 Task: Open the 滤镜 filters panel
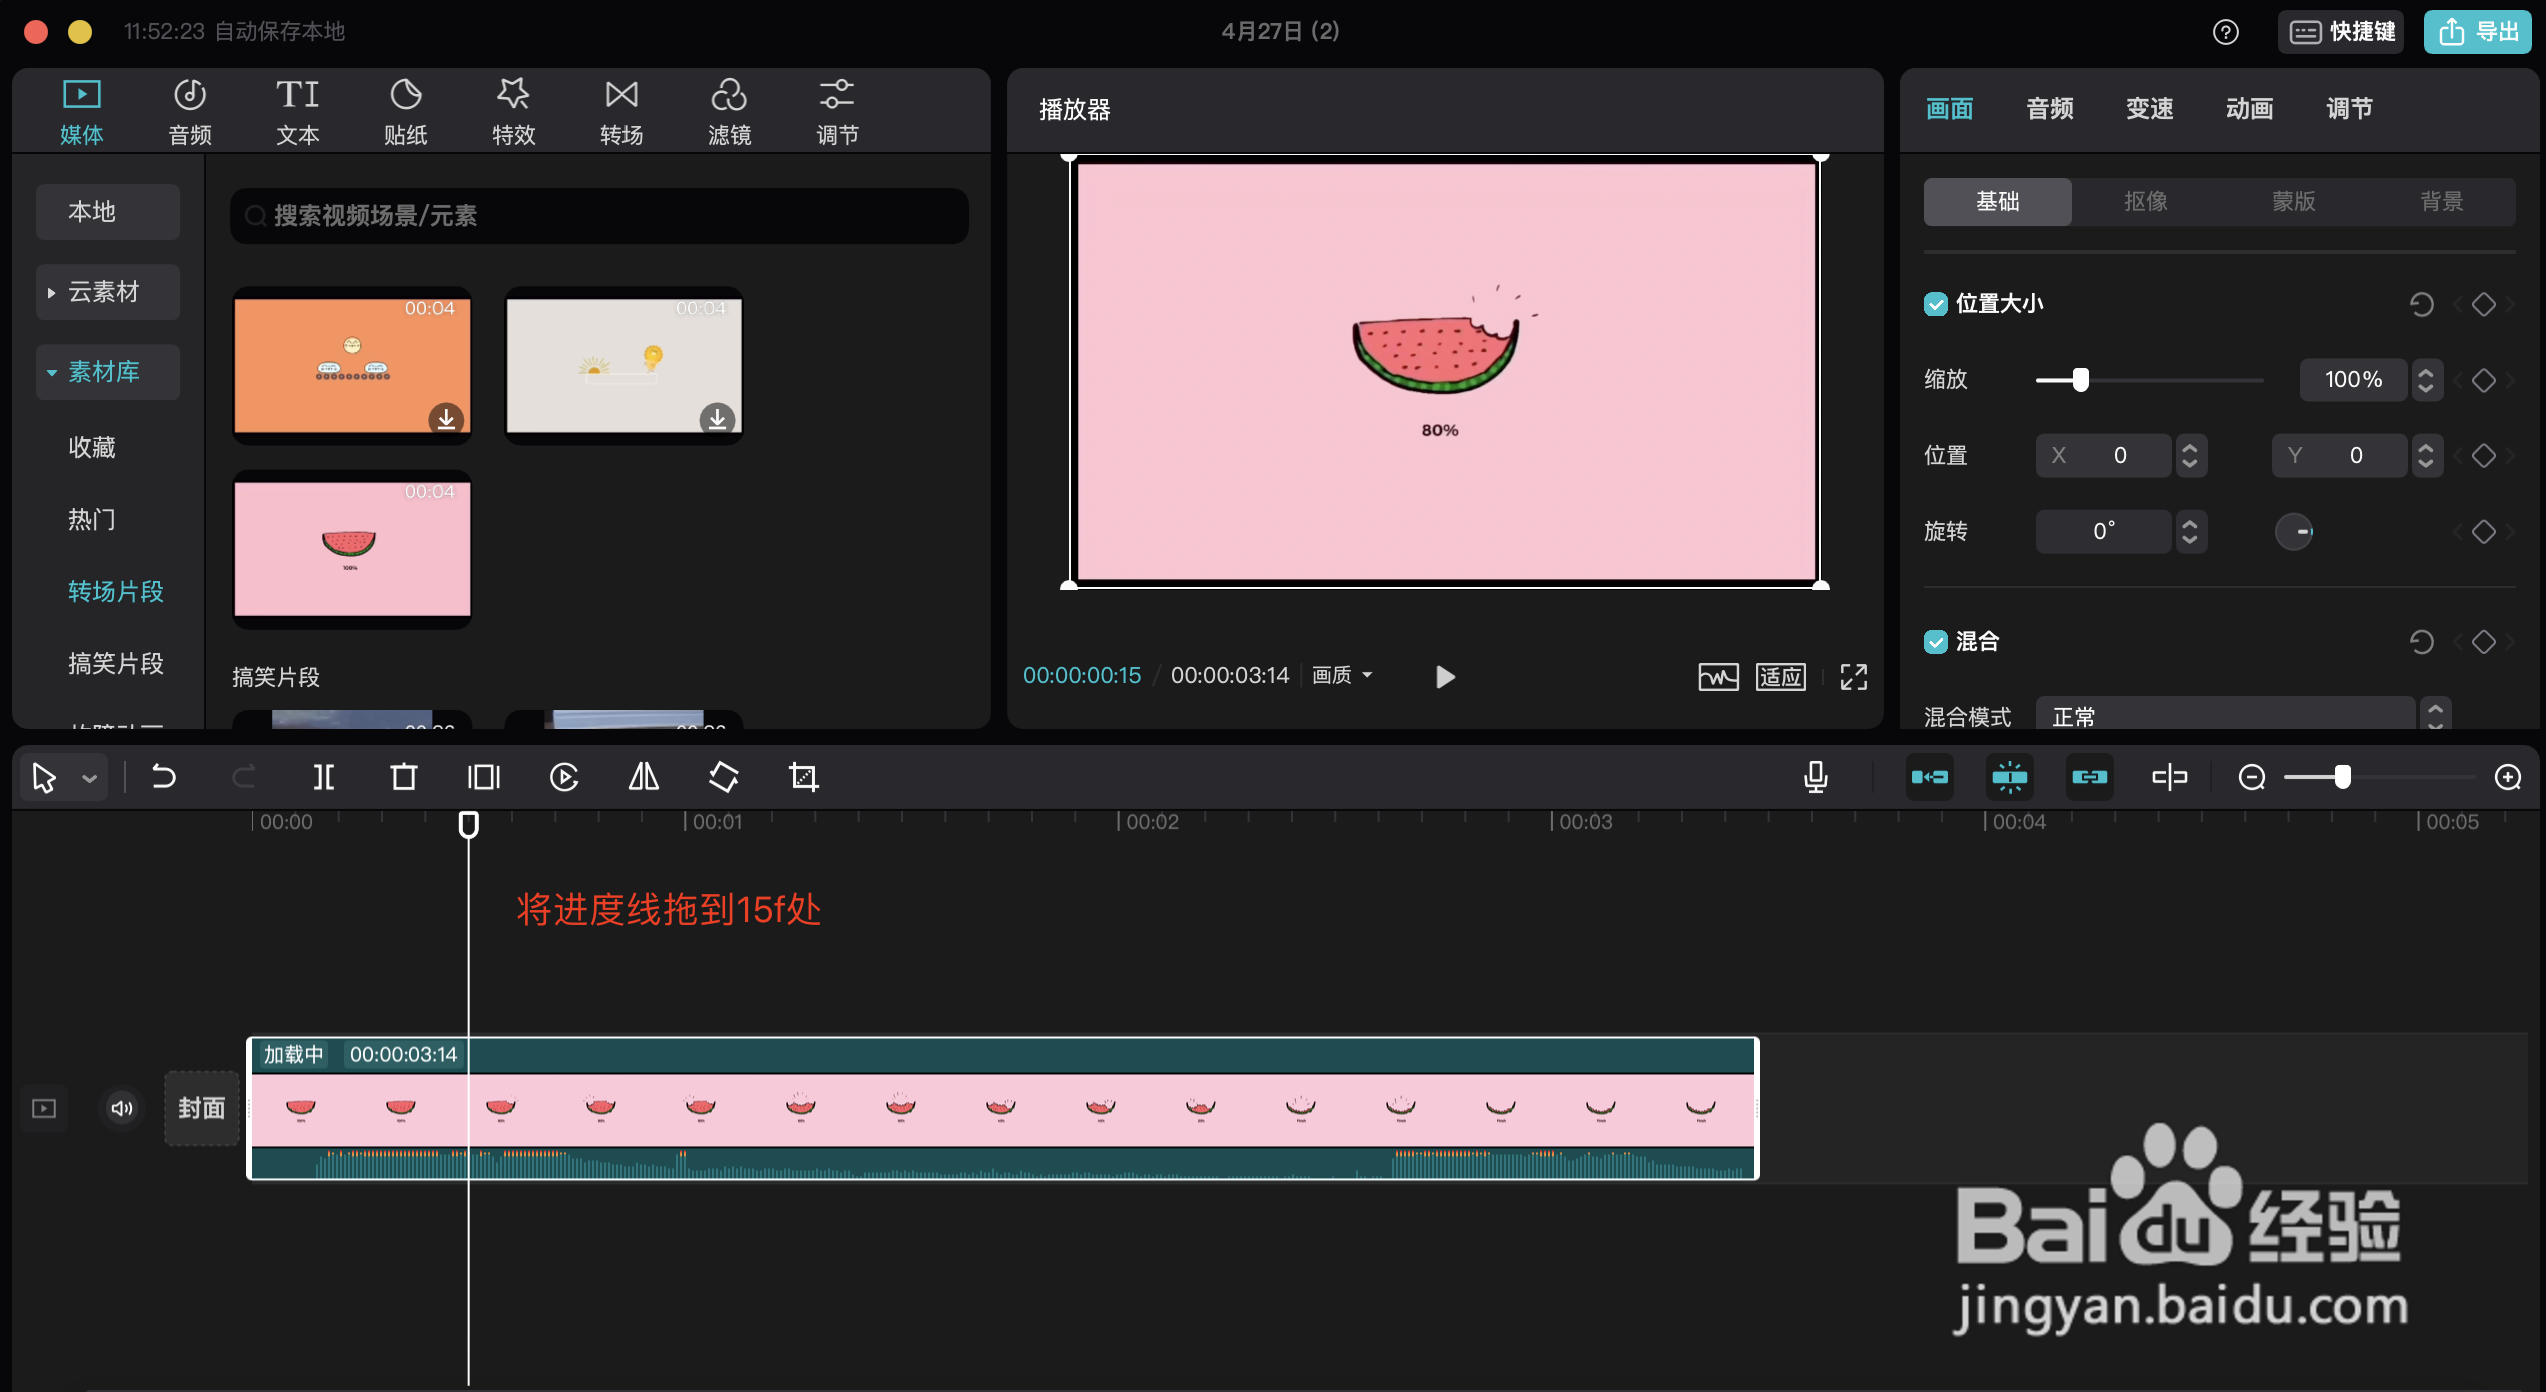tap(729, 112)
